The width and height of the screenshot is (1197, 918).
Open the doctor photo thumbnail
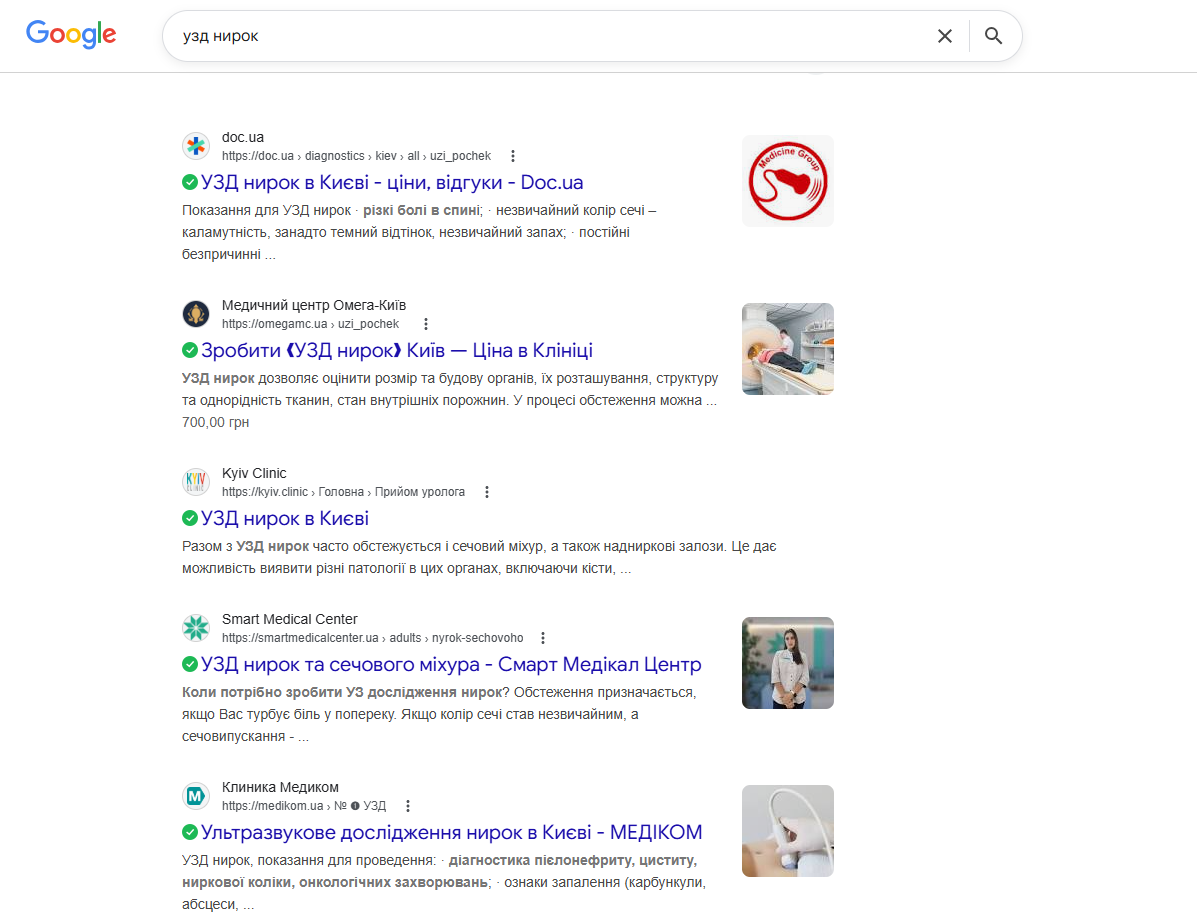pyautogui.click(x=788, y=662)
